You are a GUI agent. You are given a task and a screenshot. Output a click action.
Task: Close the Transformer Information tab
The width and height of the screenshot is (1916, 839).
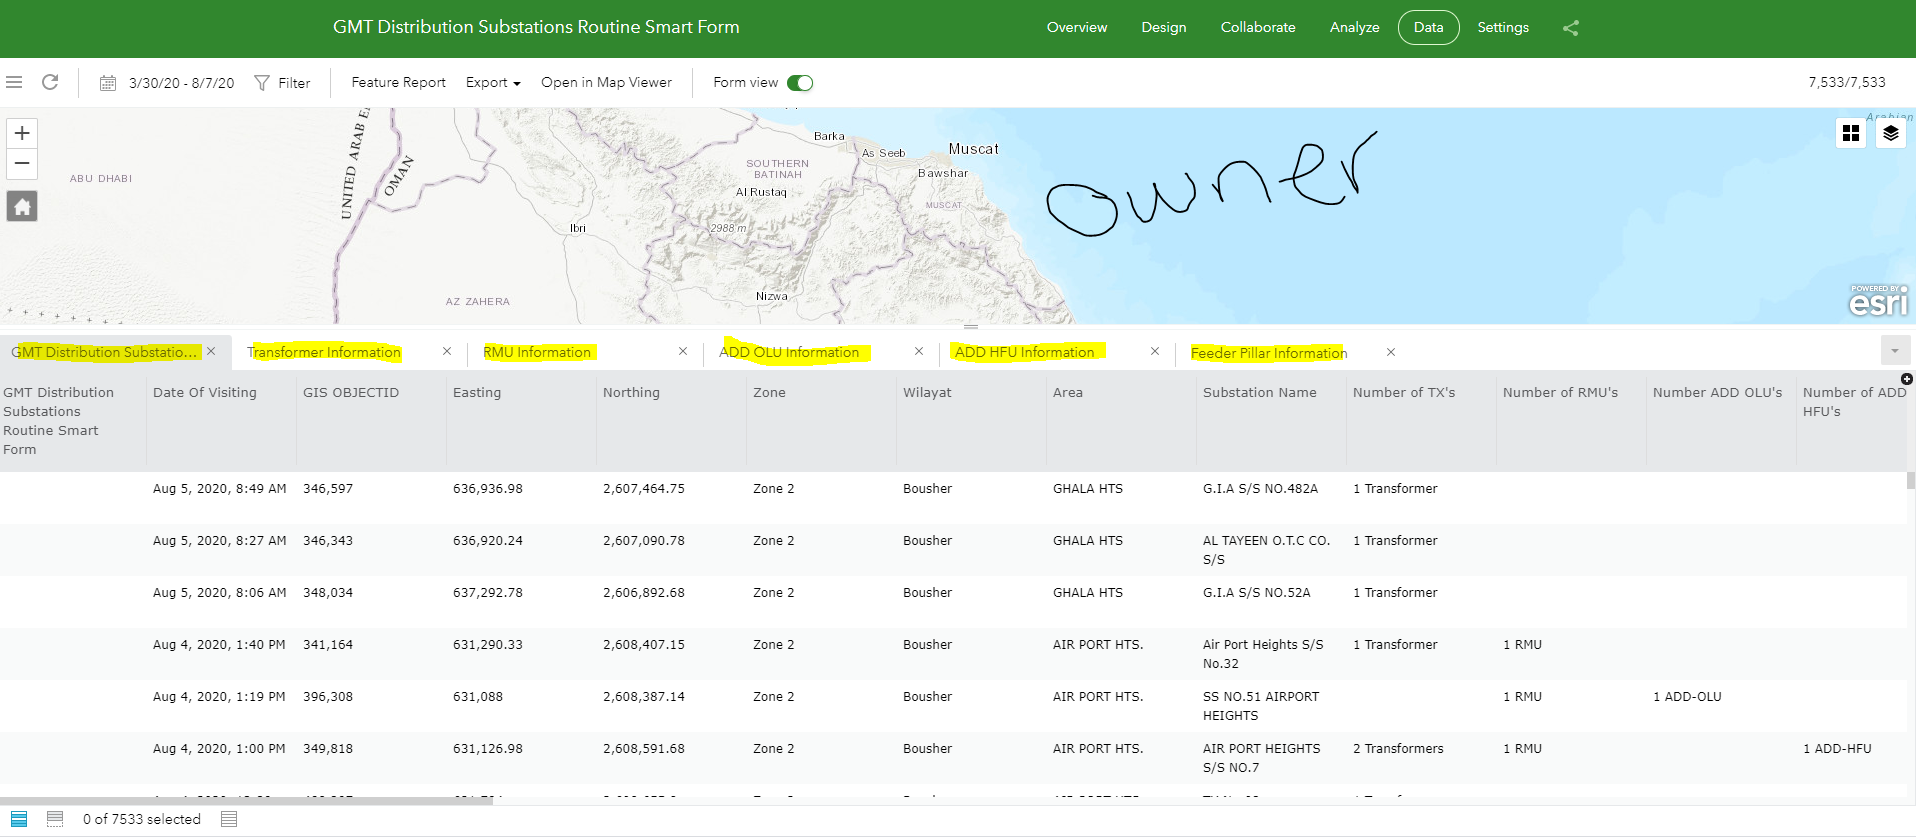click(447, 351)
